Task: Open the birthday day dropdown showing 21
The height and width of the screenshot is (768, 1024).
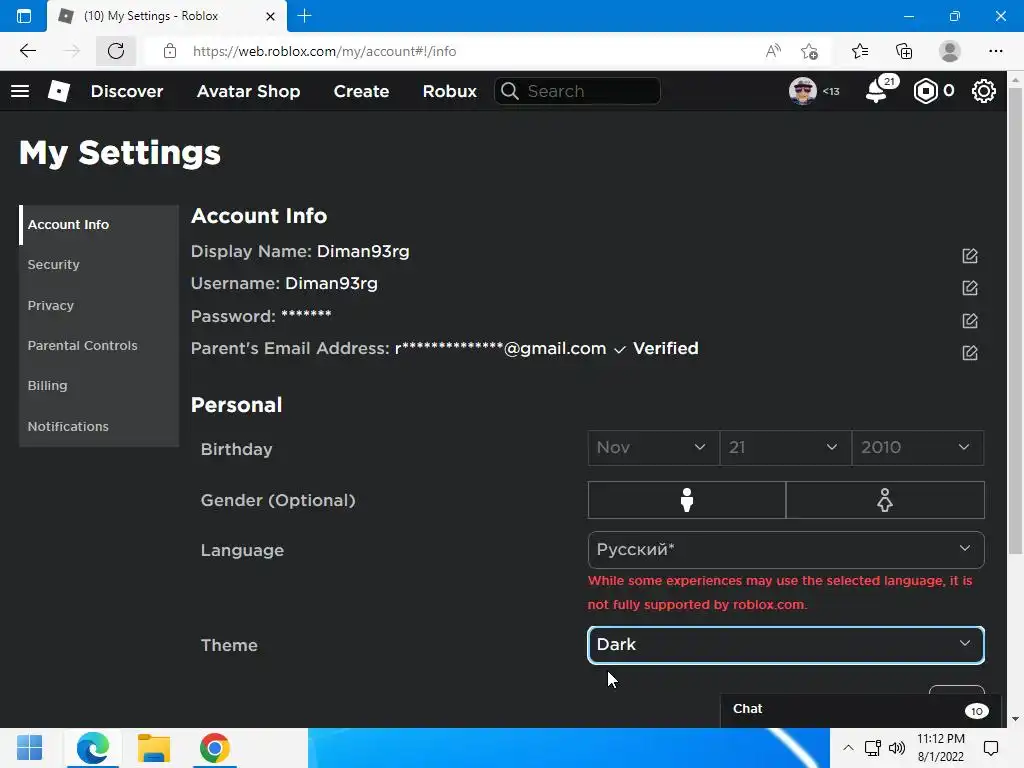Action: click(786, 447)
